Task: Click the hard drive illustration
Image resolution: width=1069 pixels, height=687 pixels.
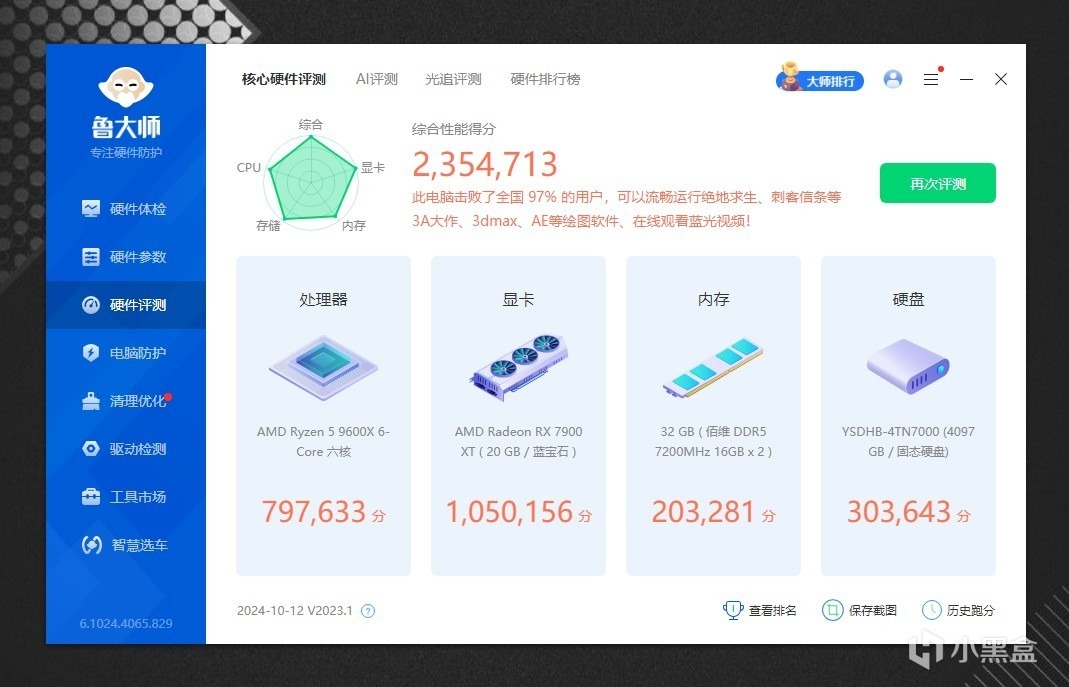Action: 908,366
